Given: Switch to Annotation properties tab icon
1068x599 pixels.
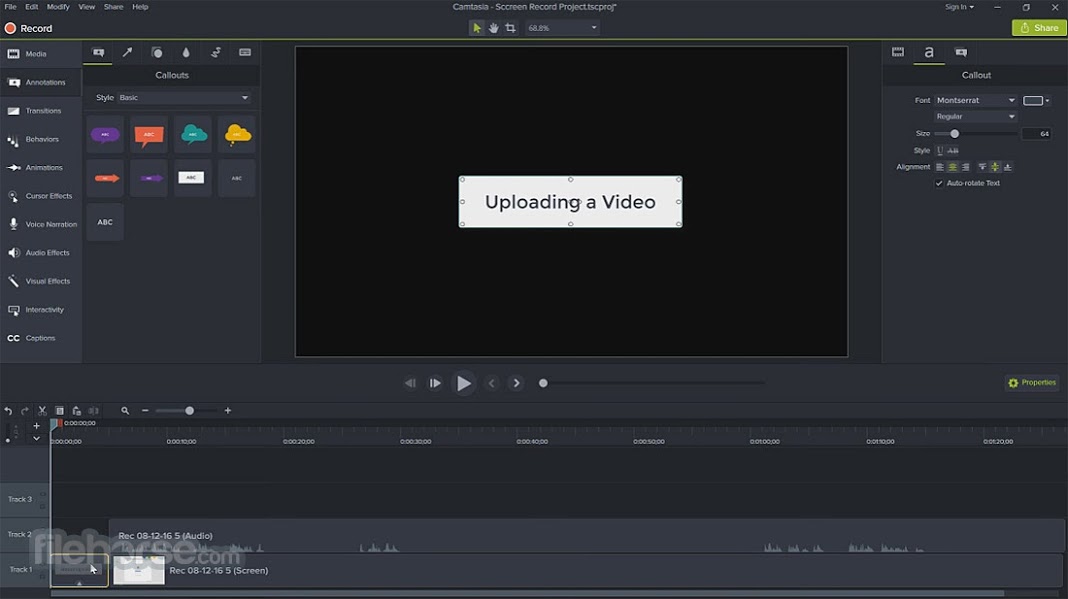Looking at the screenshot, I should tap(961, 52).
